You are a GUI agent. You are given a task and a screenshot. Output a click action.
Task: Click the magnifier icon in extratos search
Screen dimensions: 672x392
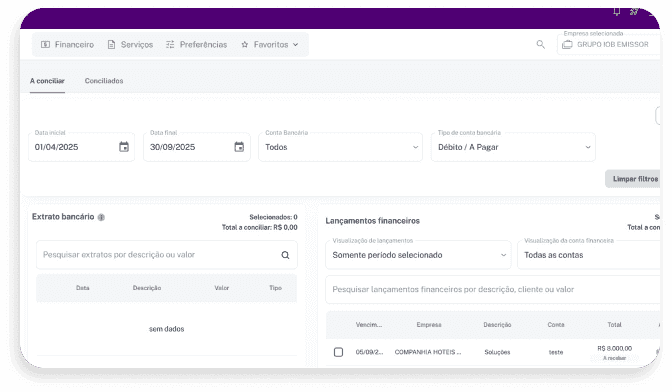pyautogui.click(x=285, y=255)
